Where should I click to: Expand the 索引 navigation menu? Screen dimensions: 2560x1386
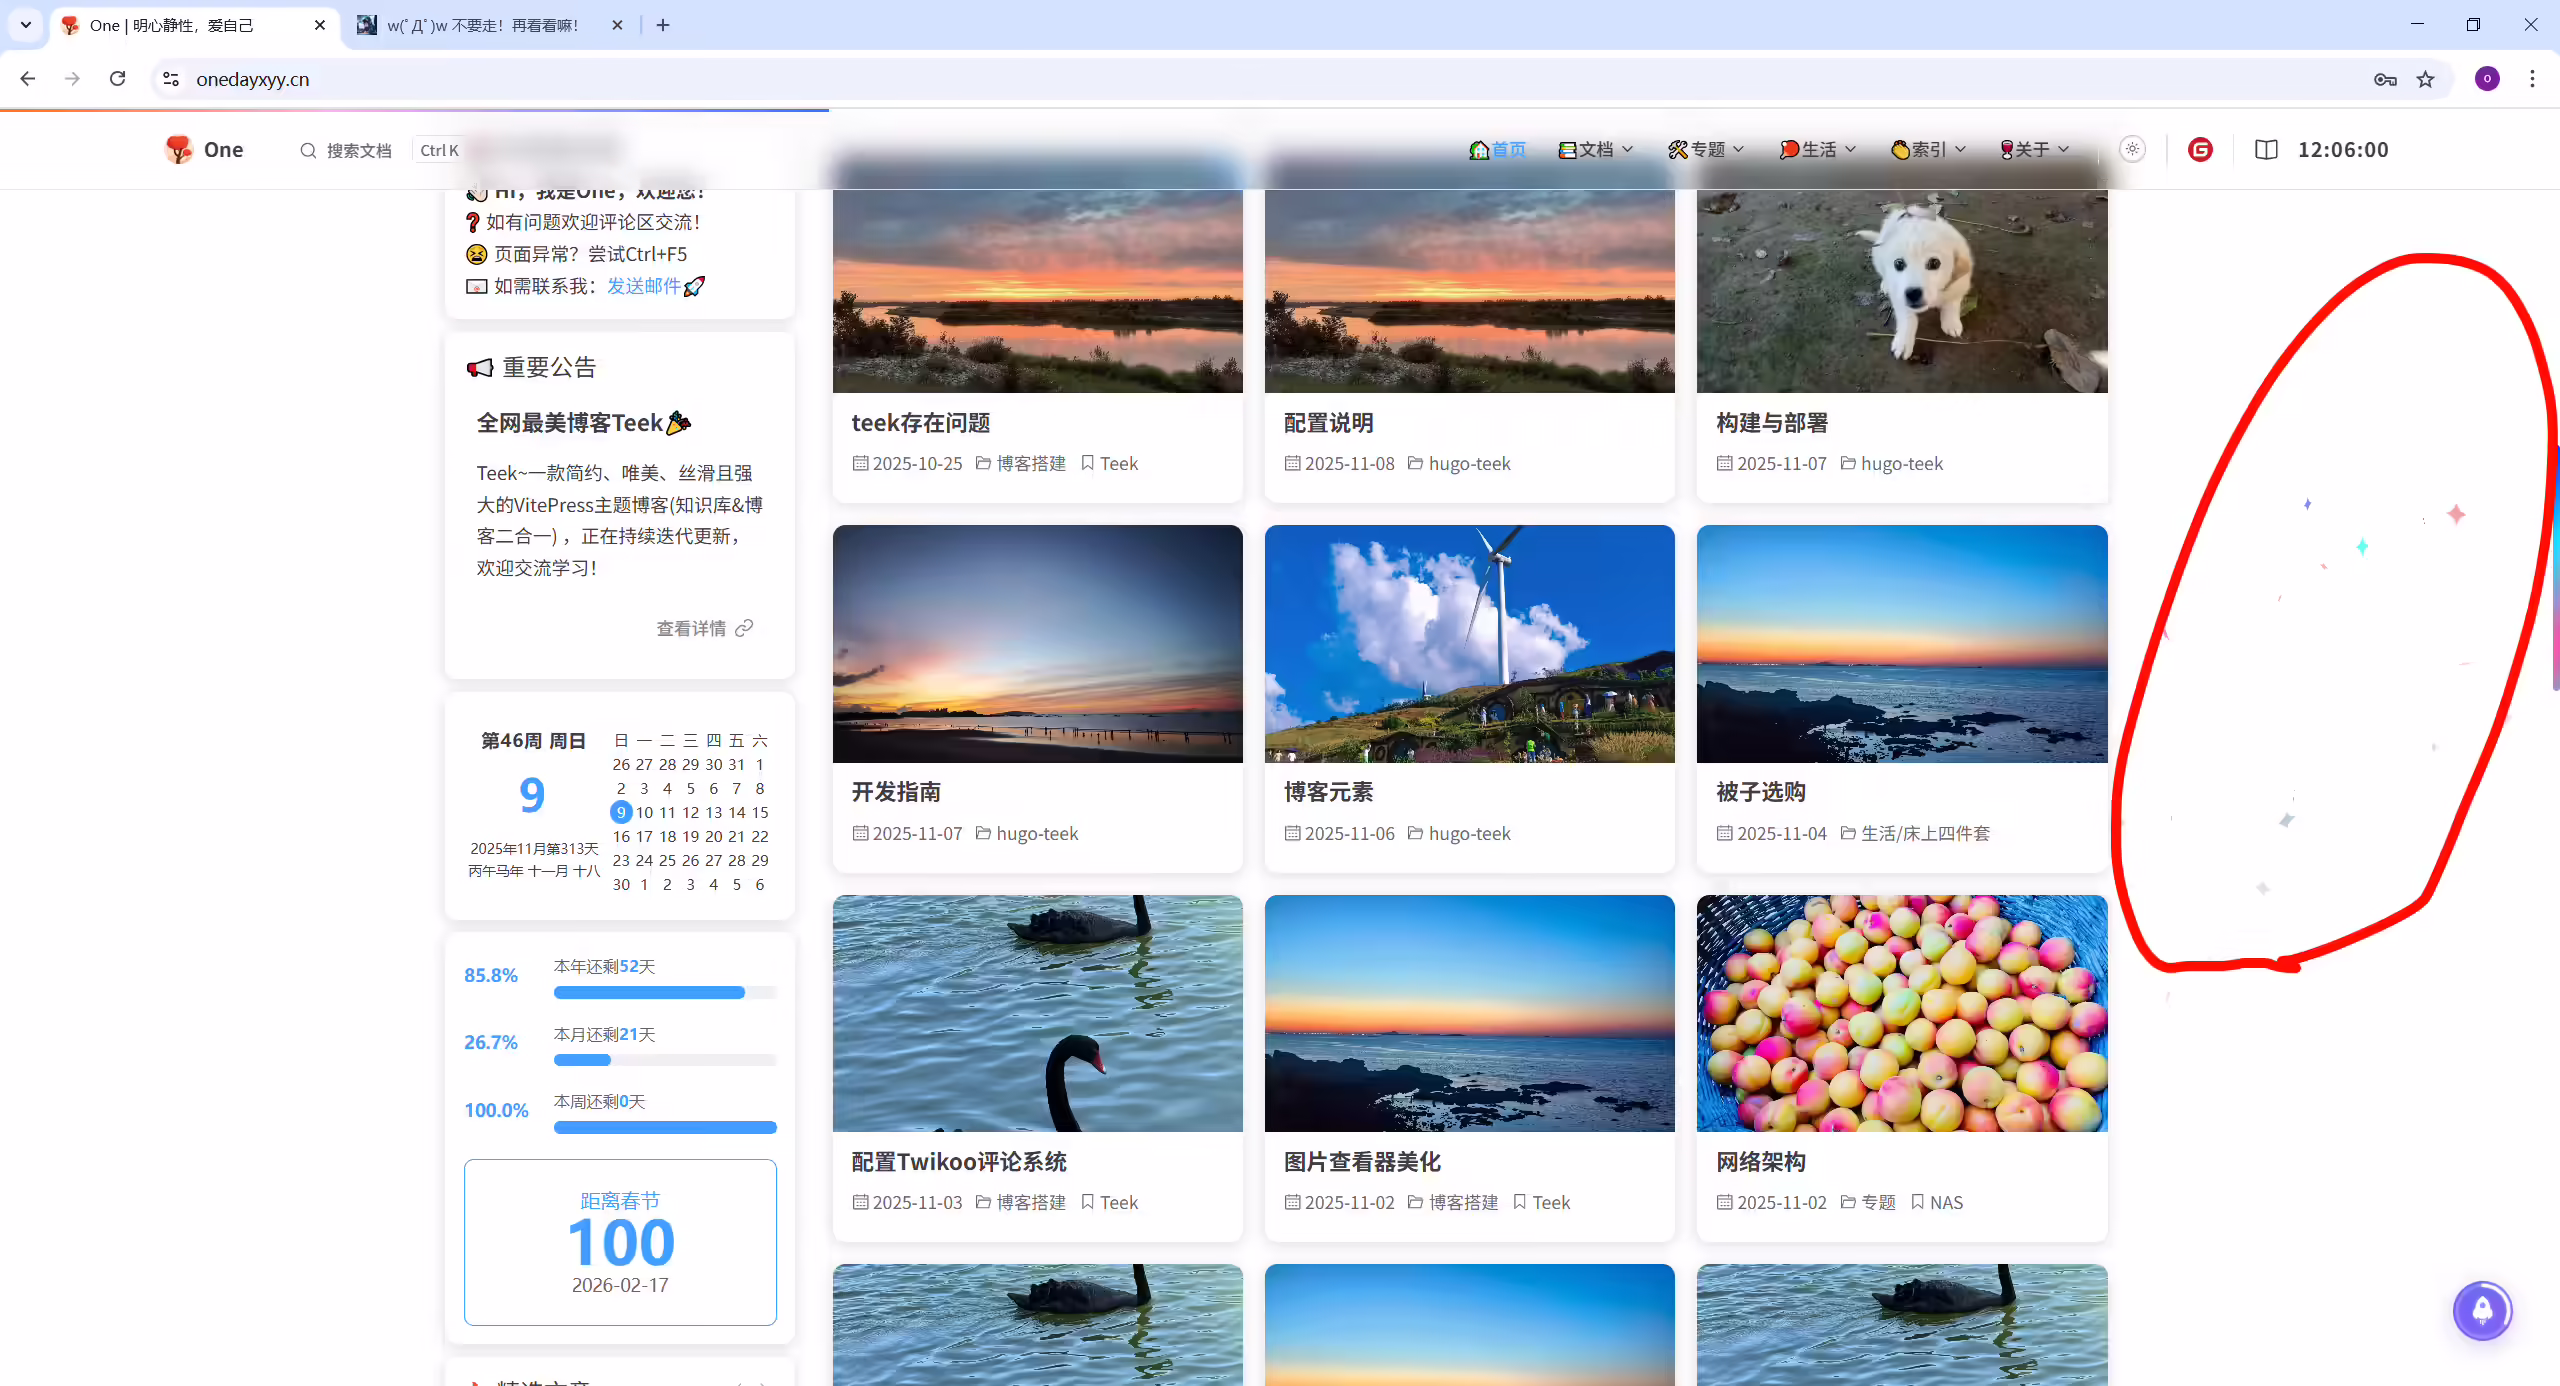pyautogui.click(x=1928, y=150)
